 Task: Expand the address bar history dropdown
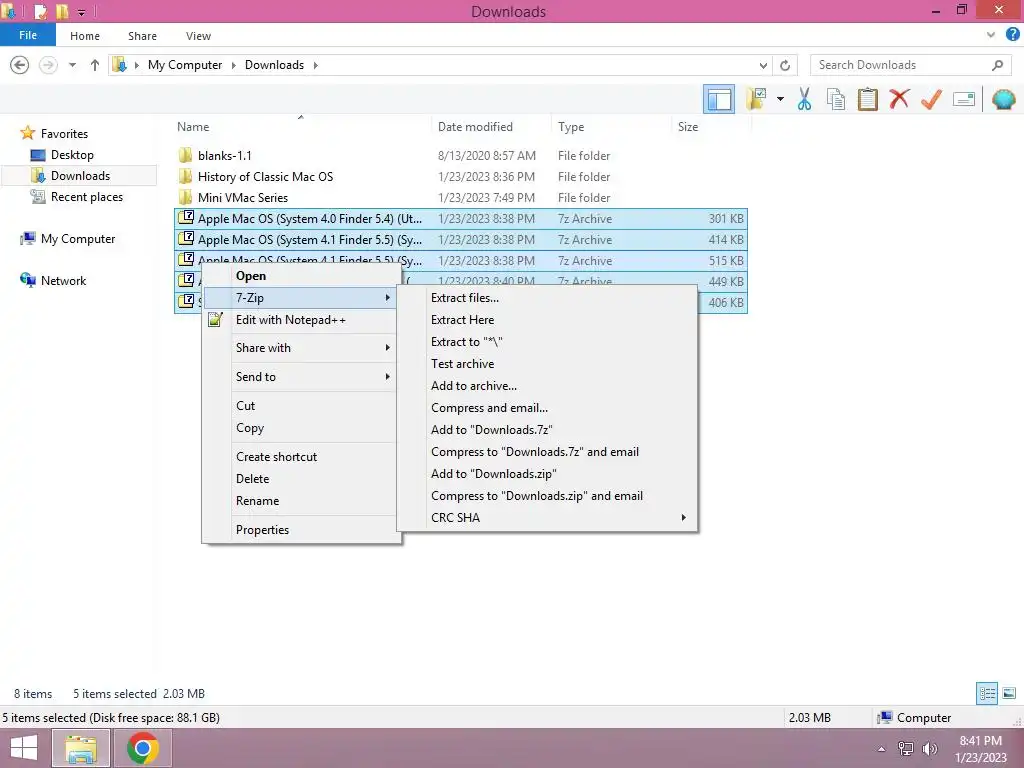click(x=763, y=65)
